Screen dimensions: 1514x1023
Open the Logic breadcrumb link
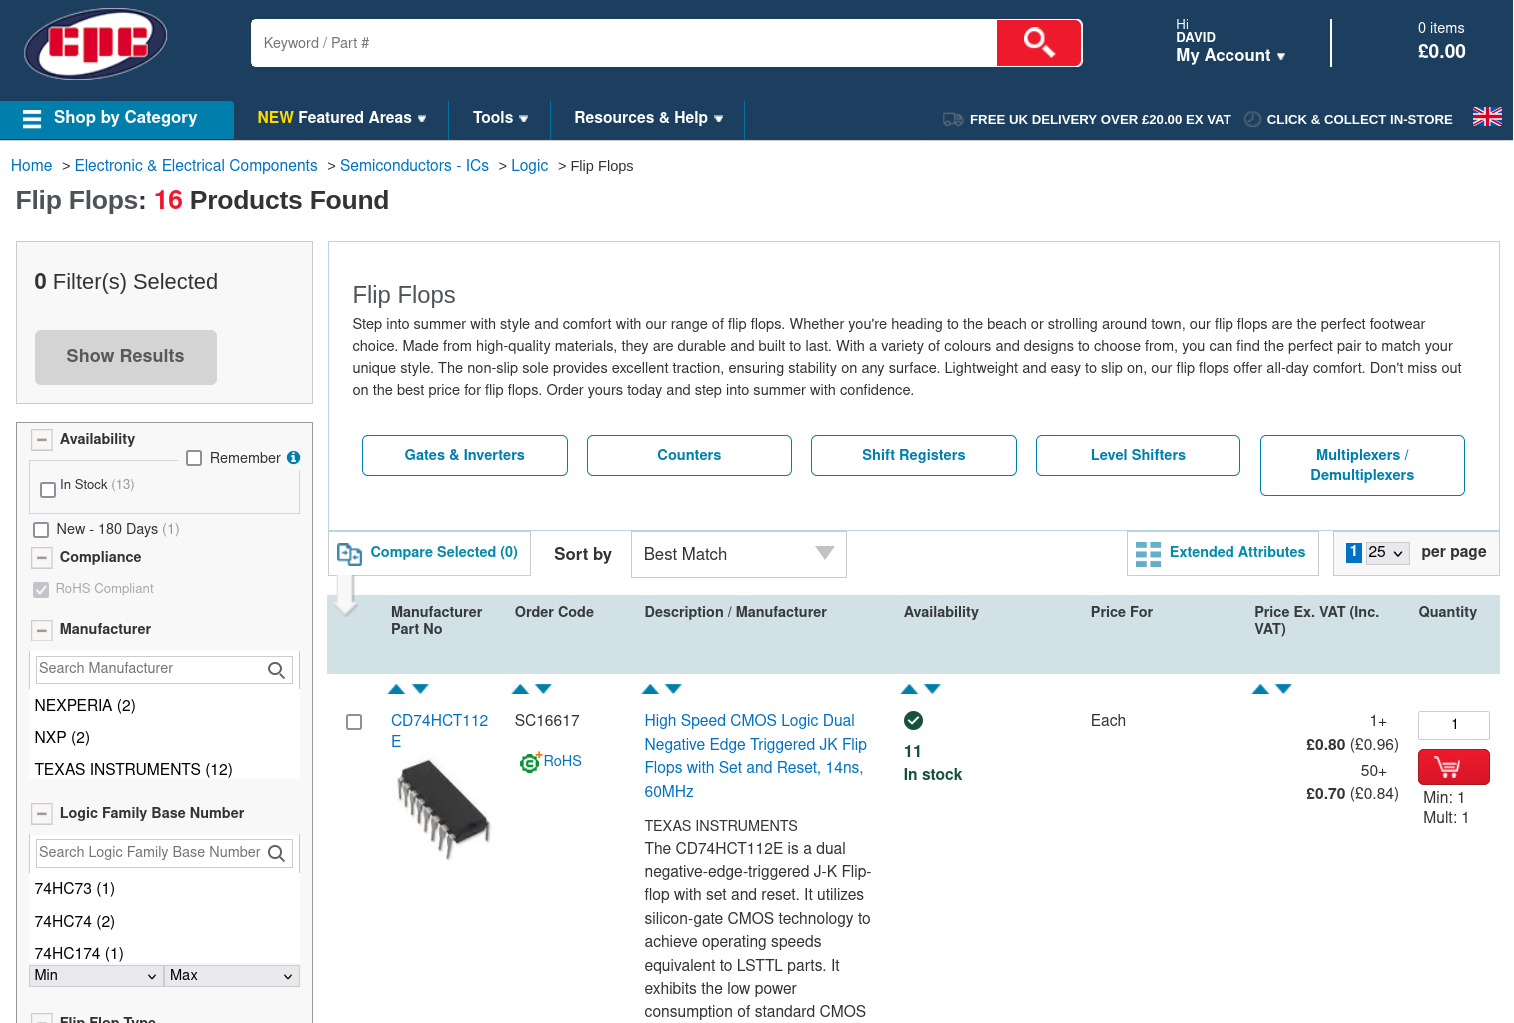(529, 166)
